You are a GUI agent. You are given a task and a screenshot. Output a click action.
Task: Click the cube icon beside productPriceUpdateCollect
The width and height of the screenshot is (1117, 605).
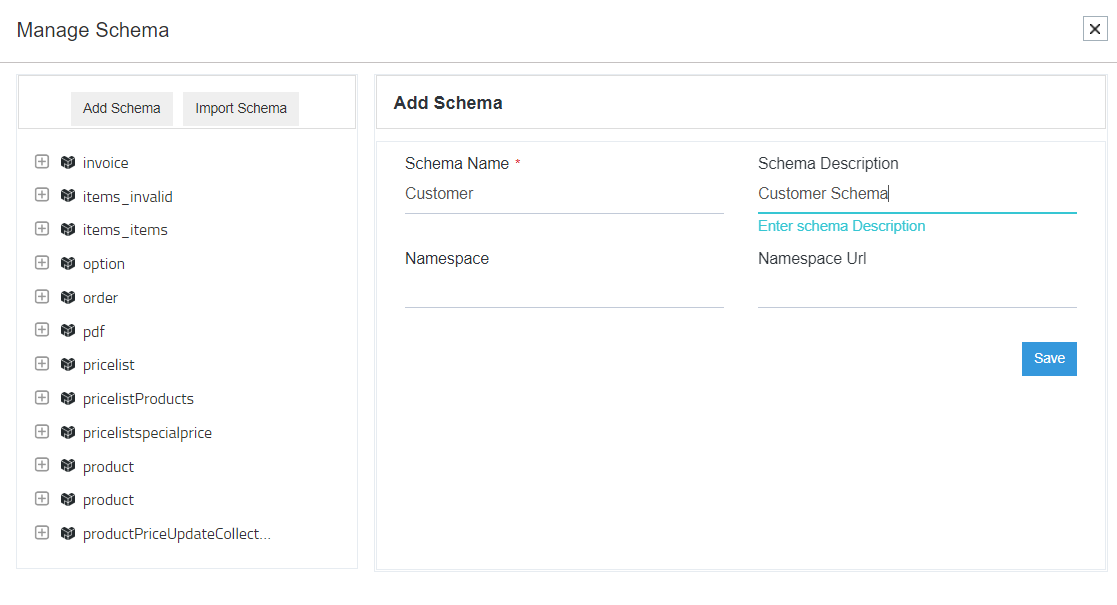coord(68,533)
